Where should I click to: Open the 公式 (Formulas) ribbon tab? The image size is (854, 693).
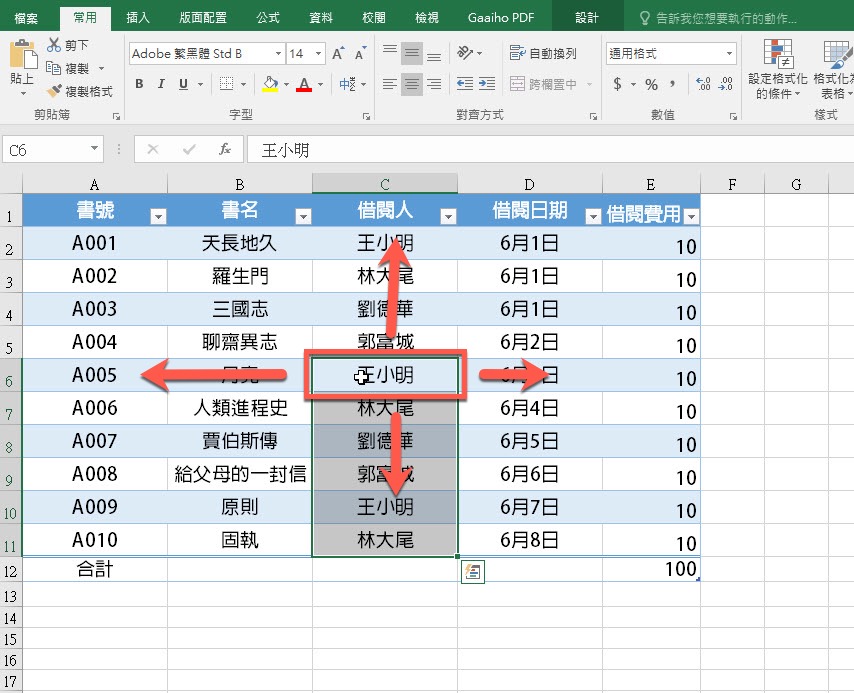coord(267,18)
